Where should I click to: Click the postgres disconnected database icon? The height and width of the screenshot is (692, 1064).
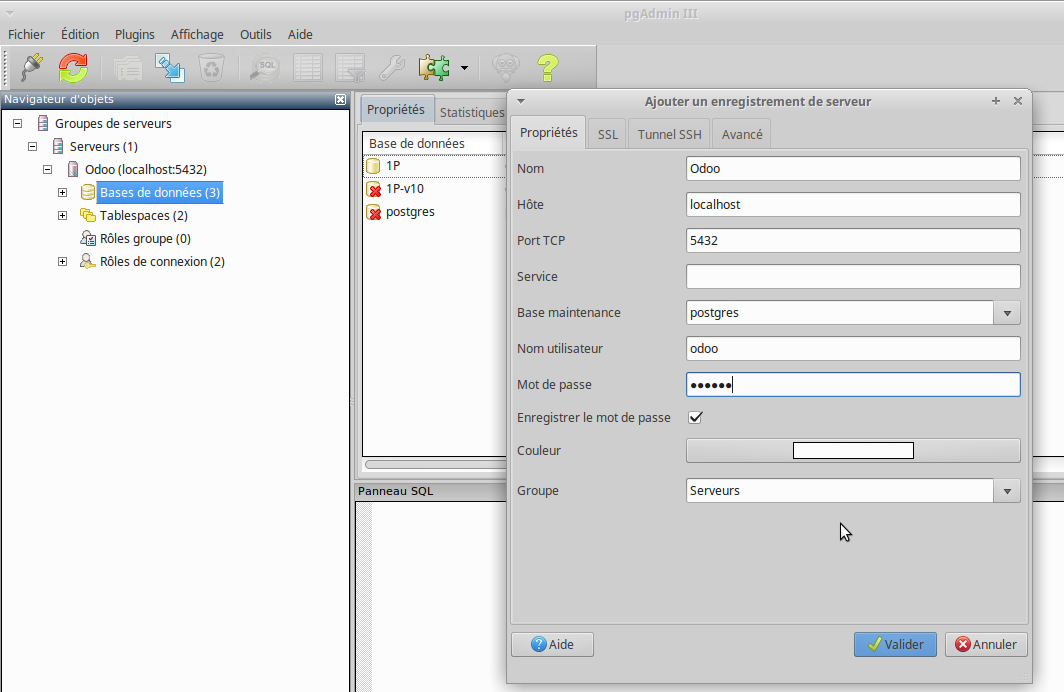coord(373,212)
